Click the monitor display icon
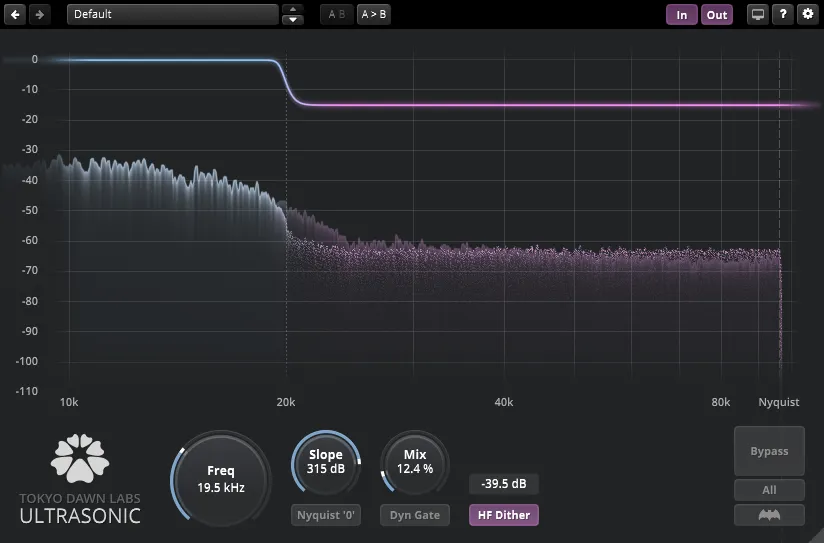The height and width of the screenshot is (543, 824). pyautogui.click(x=758, y=15)
